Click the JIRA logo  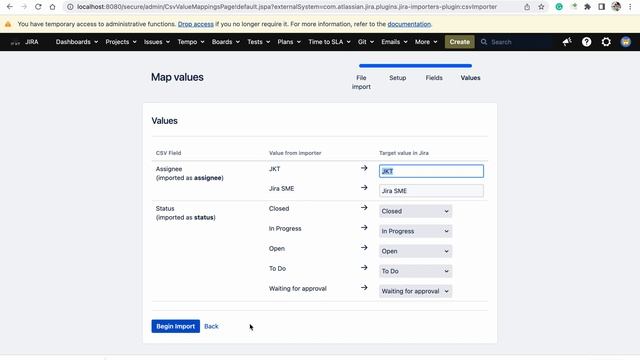click(24, 42)
